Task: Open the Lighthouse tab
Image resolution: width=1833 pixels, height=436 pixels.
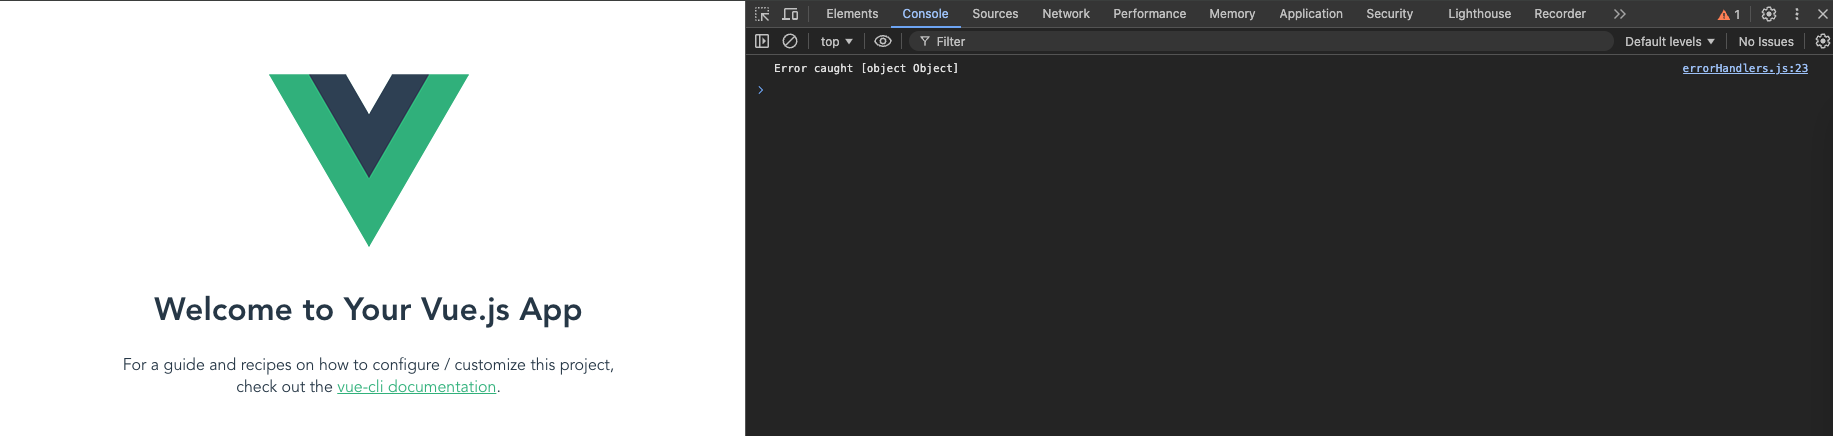Action: [1479, 14]
